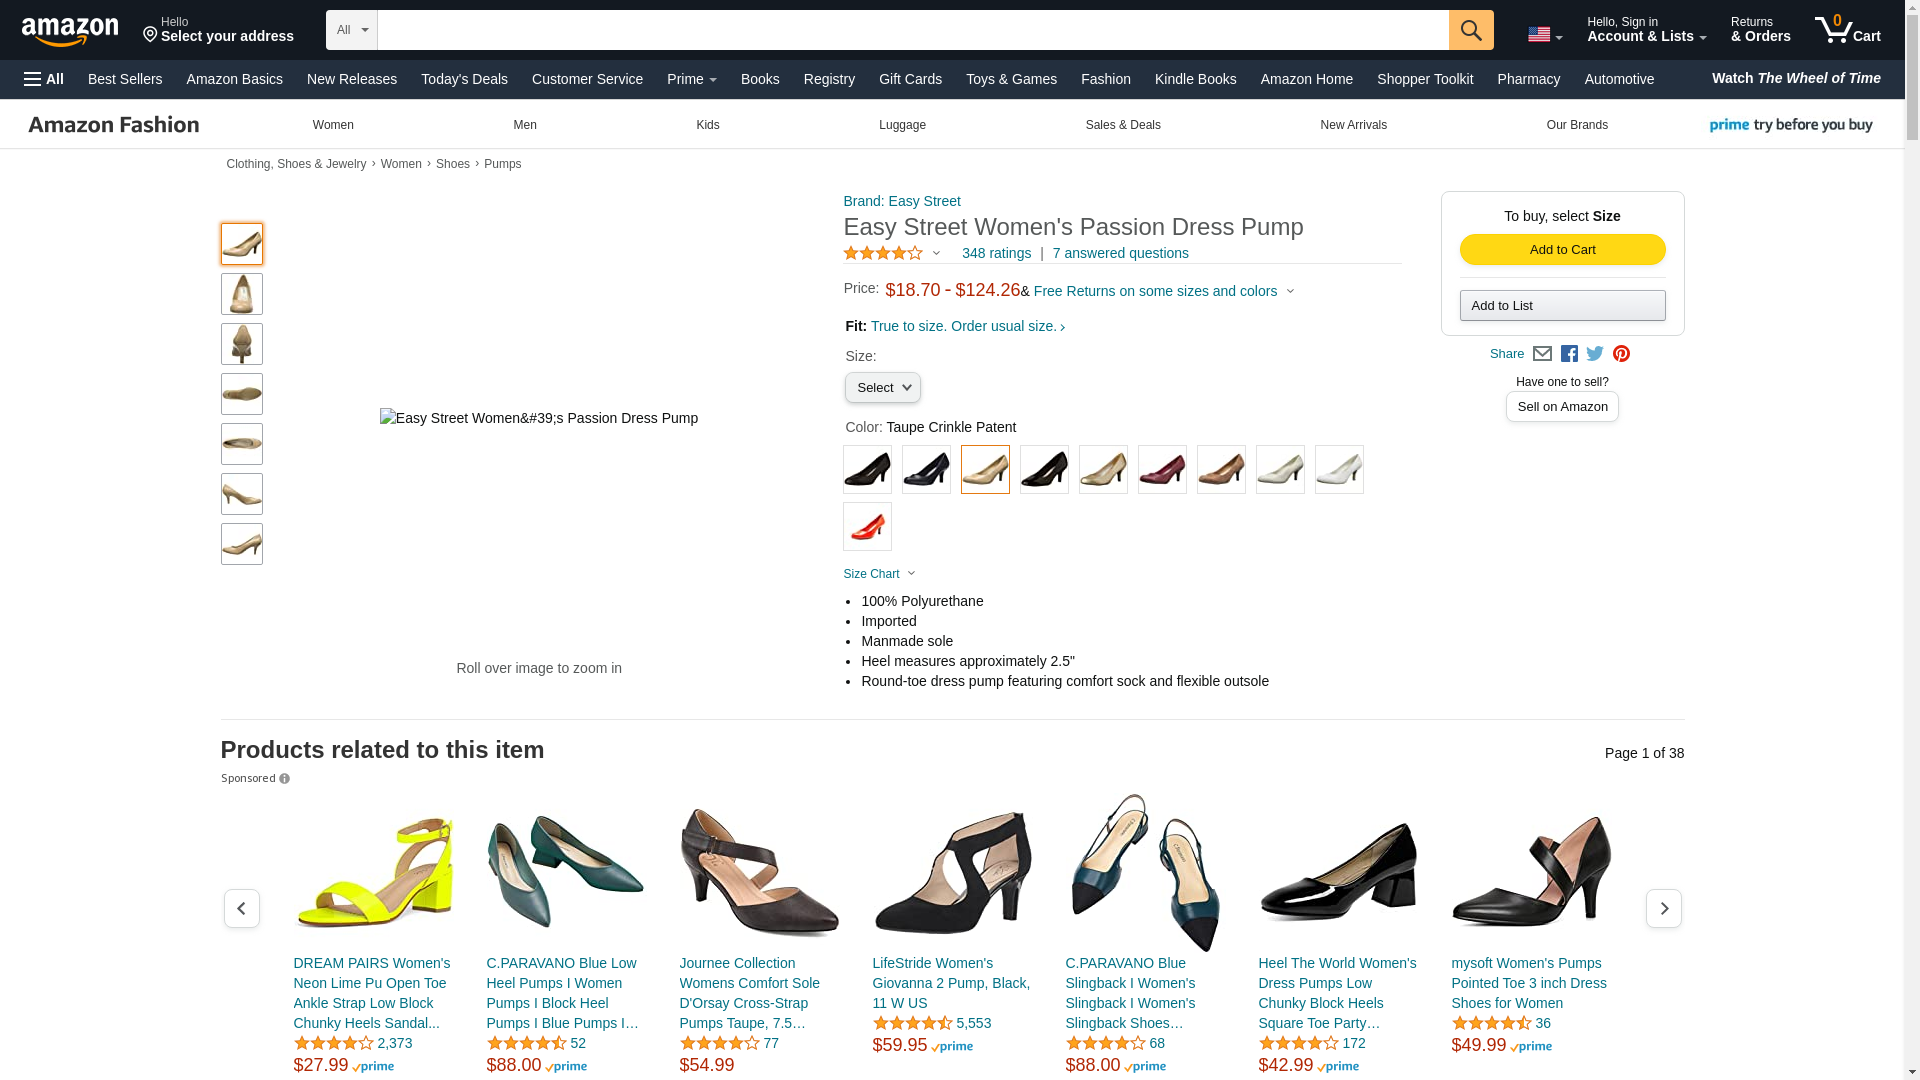Open the country flag language selector
The image size is (1920, 1080).
(1545, 34)
